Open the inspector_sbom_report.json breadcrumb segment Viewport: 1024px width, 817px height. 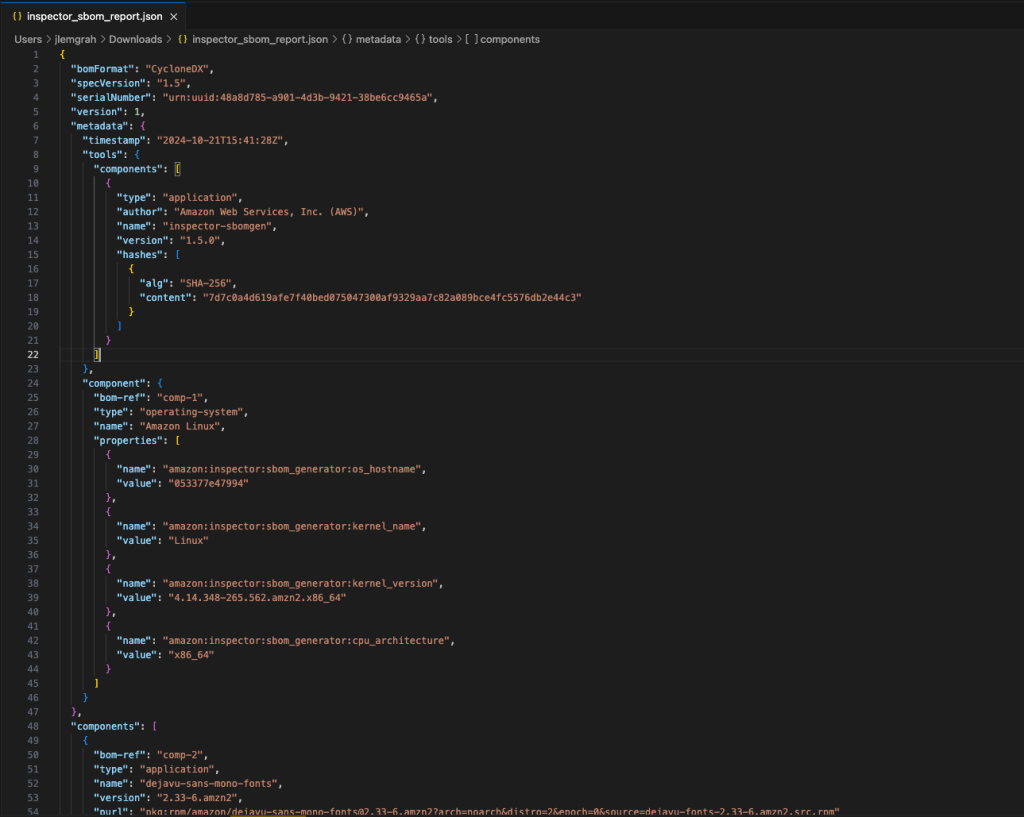[260, 39]
